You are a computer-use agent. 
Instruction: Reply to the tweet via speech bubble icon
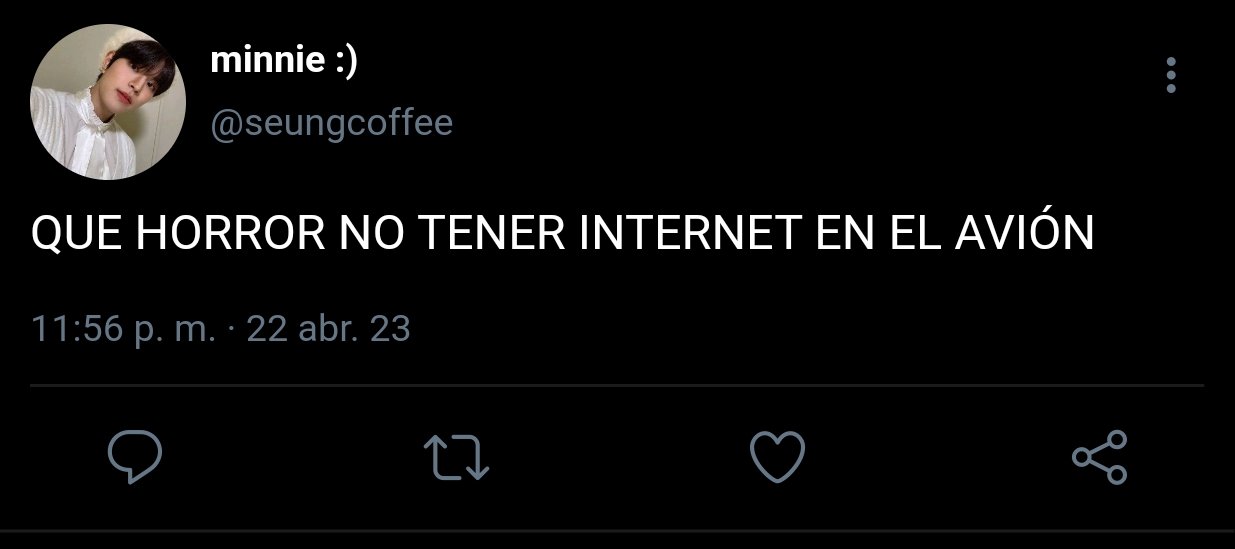(x=135, y=457)
